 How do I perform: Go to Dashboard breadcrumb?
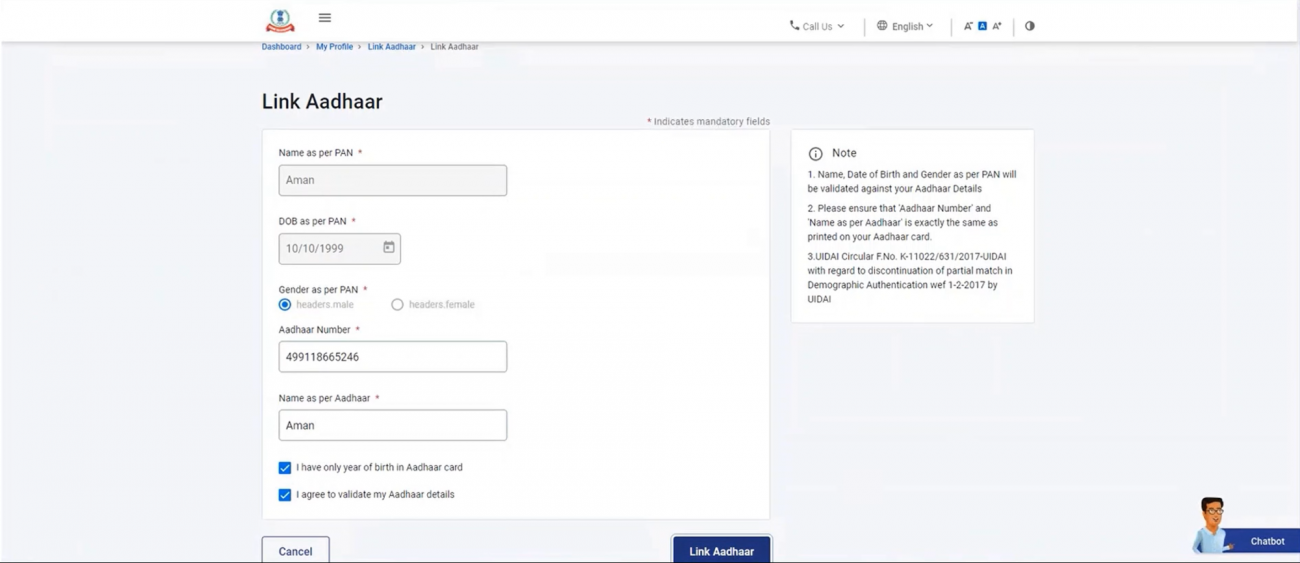[281, 47]
